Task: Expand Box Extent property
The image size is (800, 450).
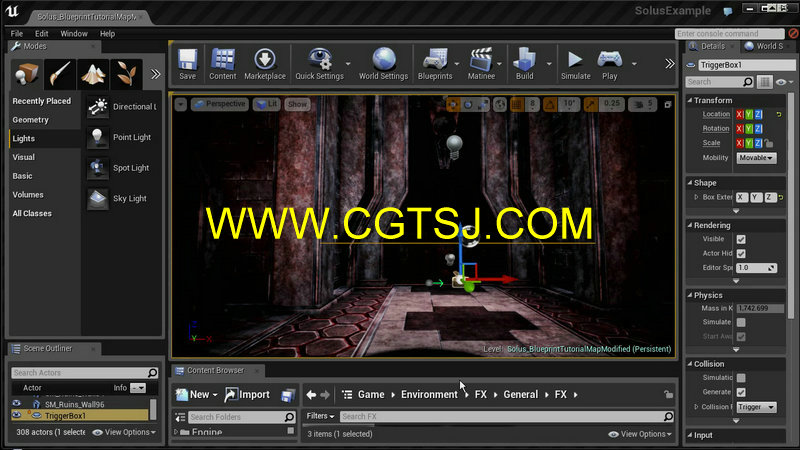Action: click(x=696, y=197)
